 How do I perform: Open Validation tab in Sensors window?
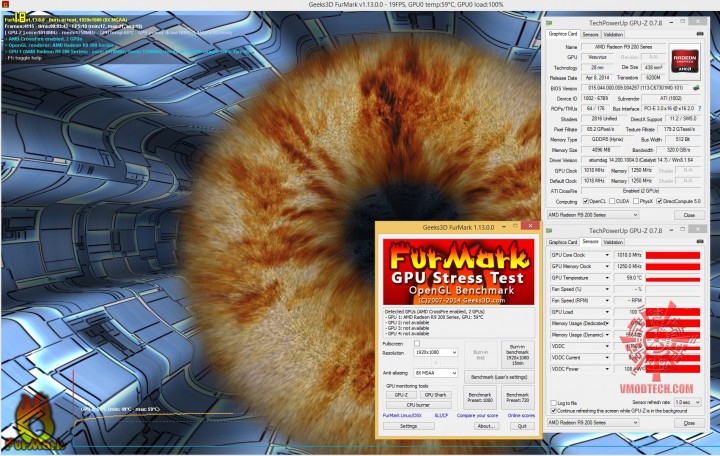pos(613,242)
